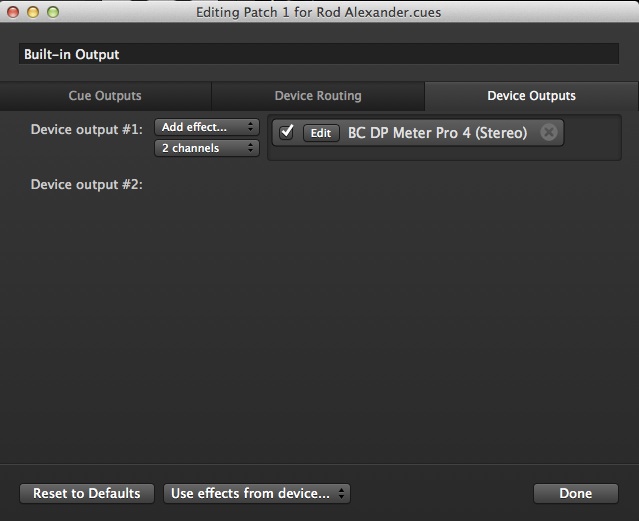Disable the BC DP Meter Pro 4 checkbox
The width and height of the screenshot is (639, 521).
click(287, 132)
